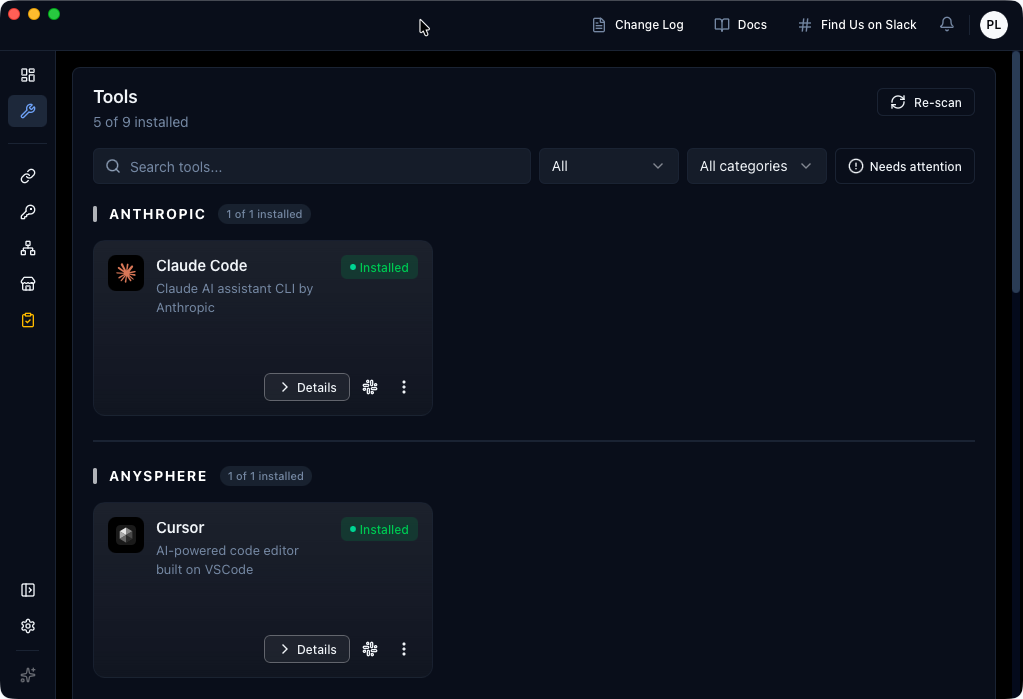Click the ANYSPHERE section heading

tap(158, 476)
